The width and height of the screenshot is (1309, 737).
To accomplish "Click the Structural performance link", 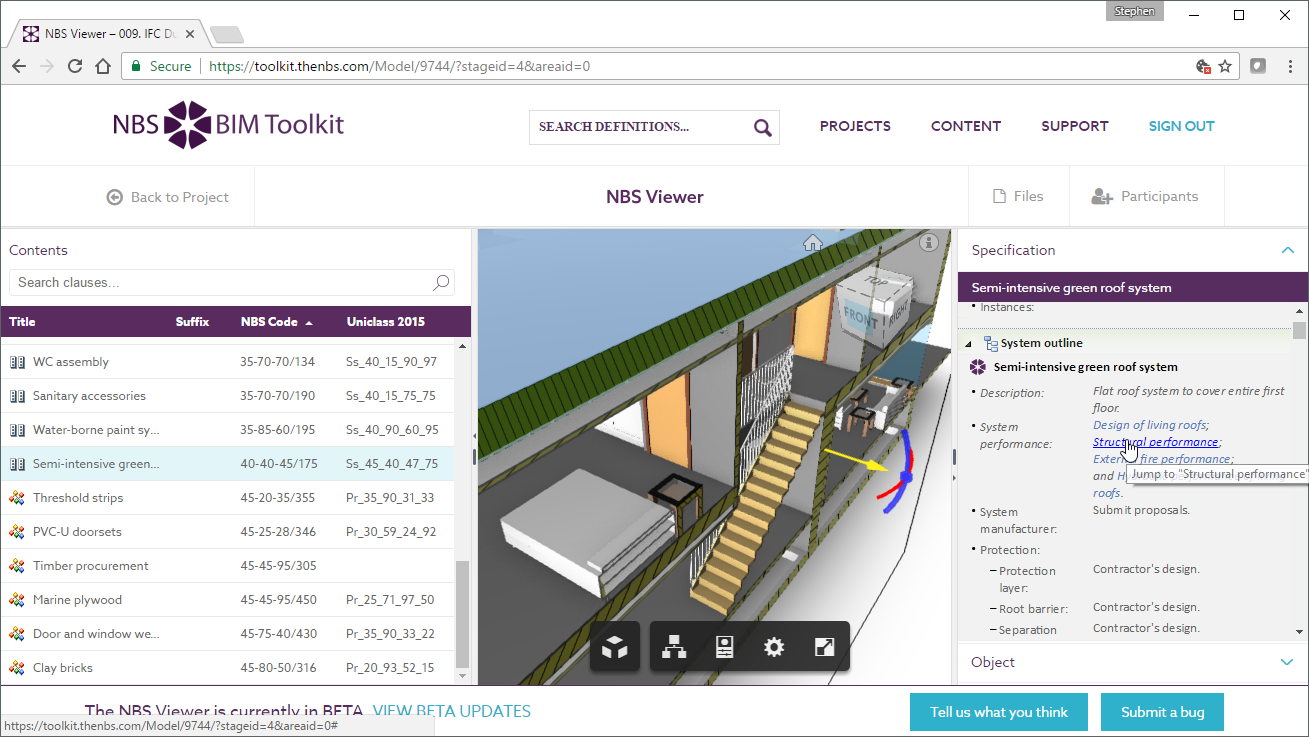I will 1155,441.
